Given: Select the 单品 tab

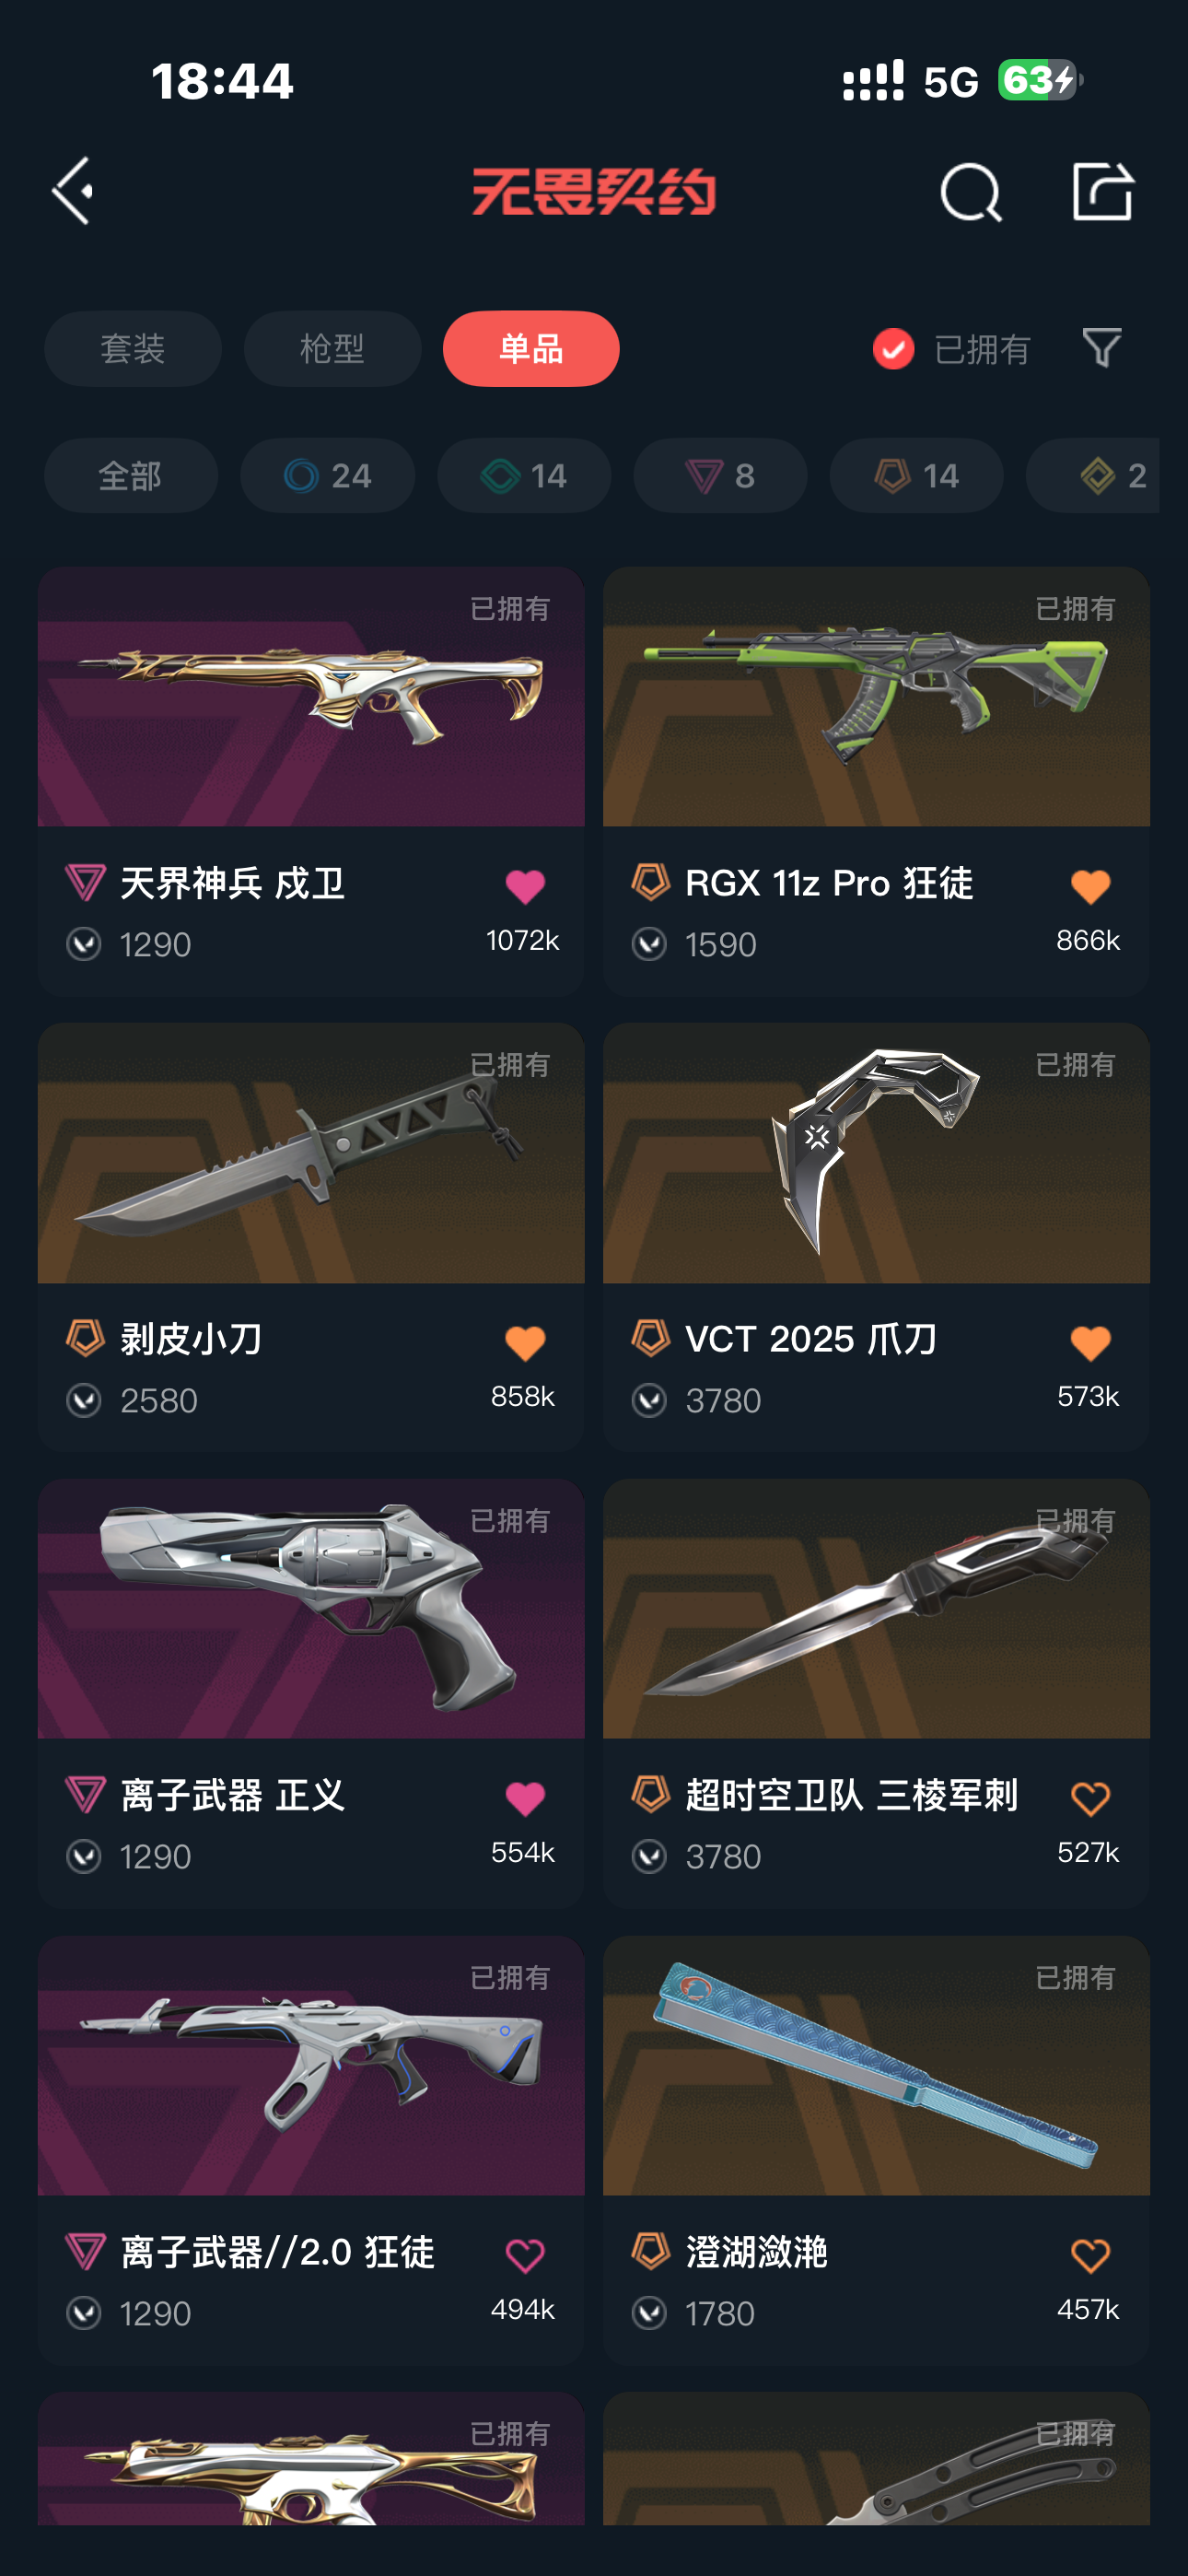Looking at the screenshot, I should 531,349.
